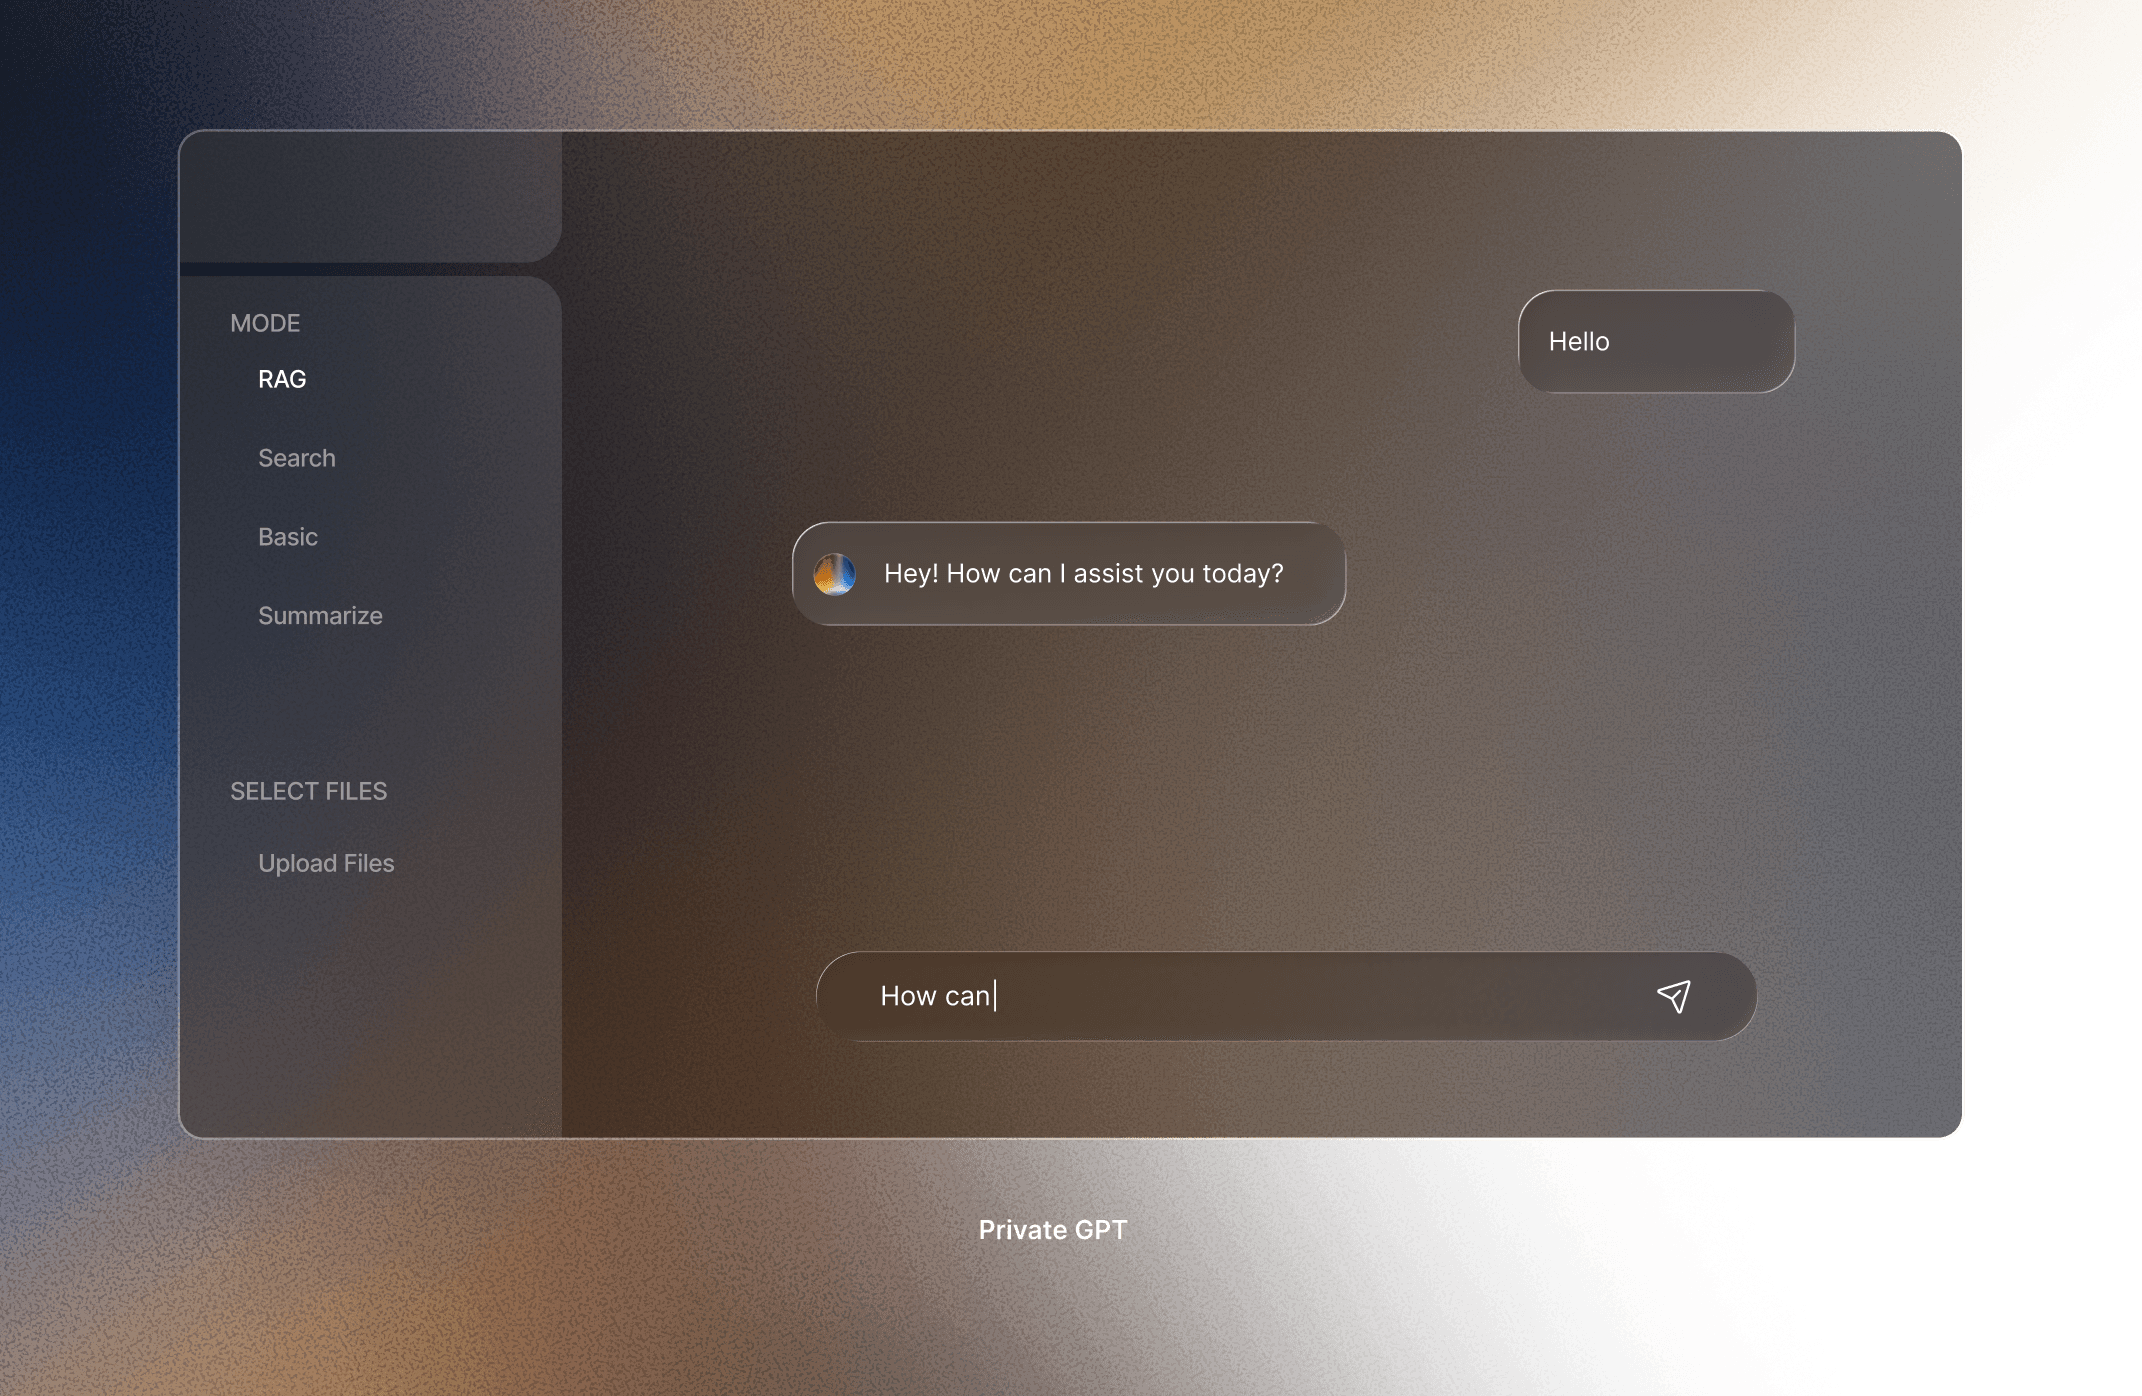Image resolution: width=2142 pixels, height=1396 pixels.
Task: Choose Basic mode
Action: (287, 537)
